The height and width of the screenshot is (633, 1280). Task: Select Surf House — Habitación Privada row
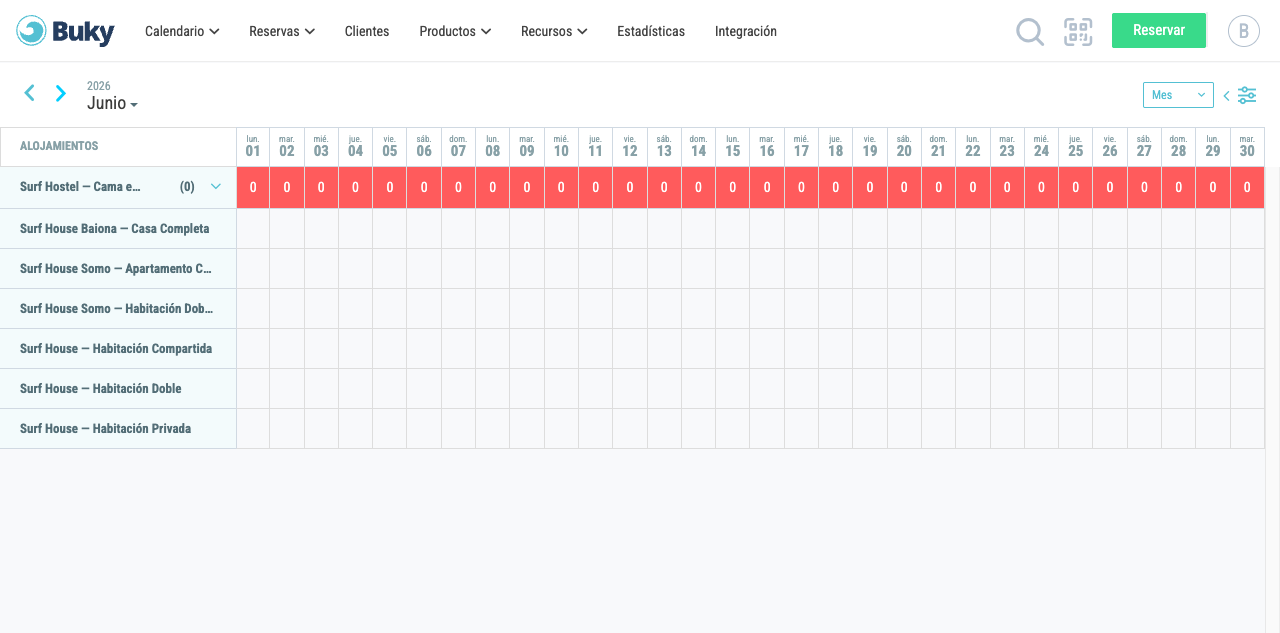point(118,428)
